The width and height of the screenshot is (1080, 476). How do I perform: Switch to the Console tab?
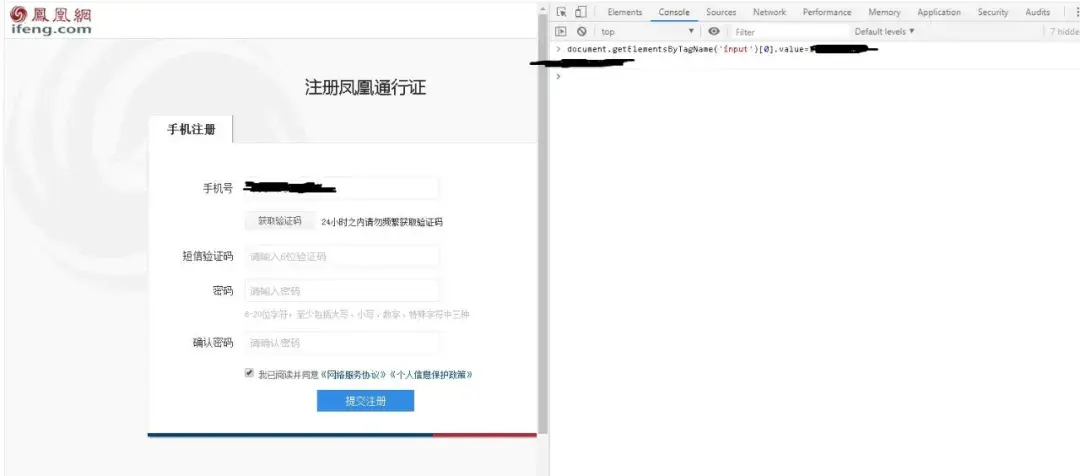coord(674,12)
